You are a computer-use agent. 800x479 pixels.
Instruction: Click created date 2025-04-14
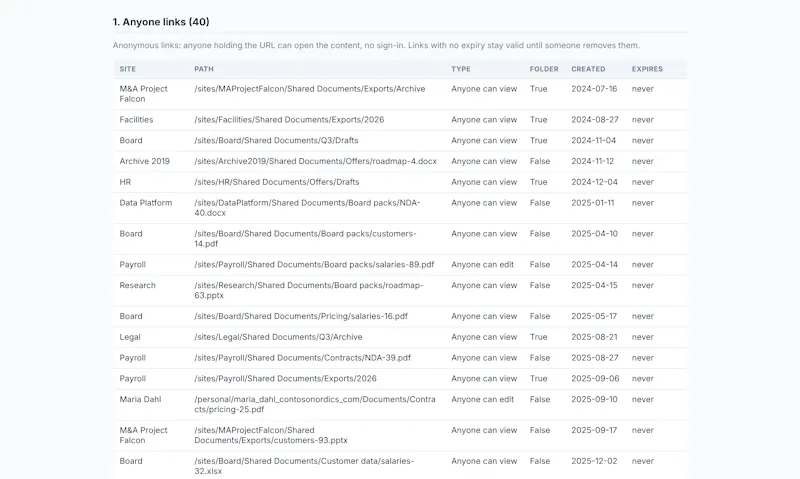[x=594, y=265]
